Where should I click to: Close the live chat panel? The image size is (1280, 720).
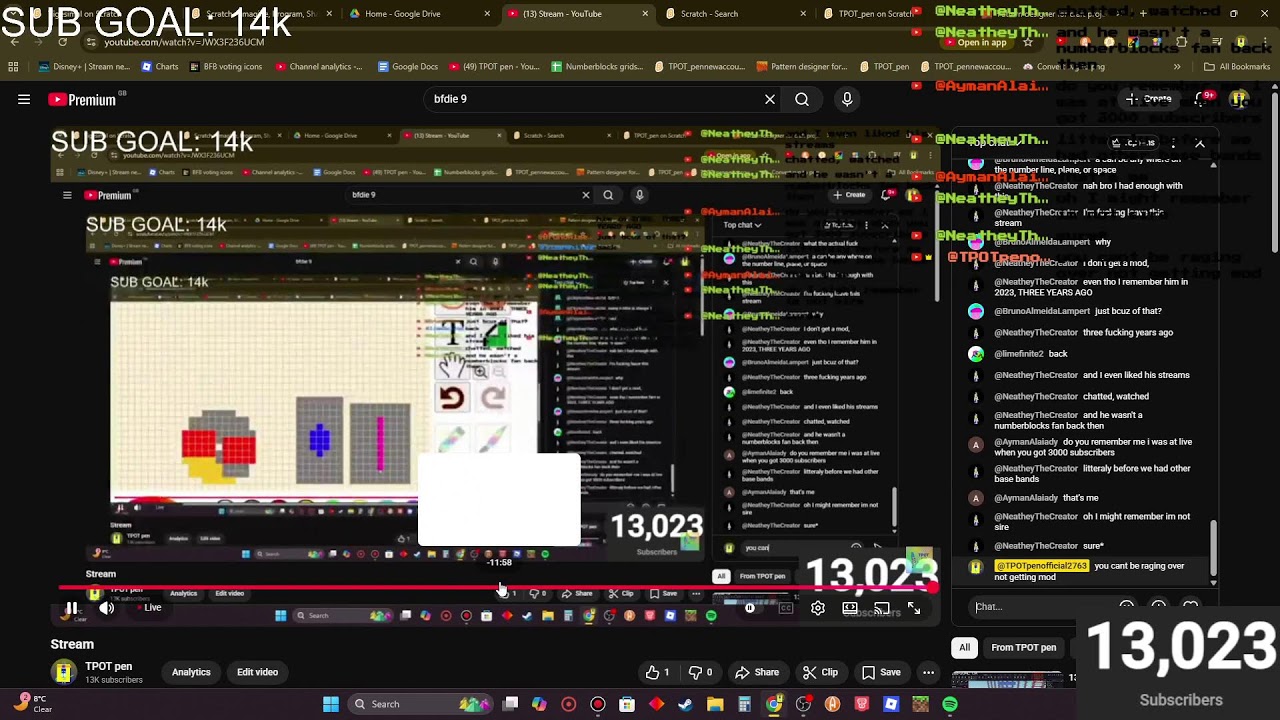[x=1199, y=143]
